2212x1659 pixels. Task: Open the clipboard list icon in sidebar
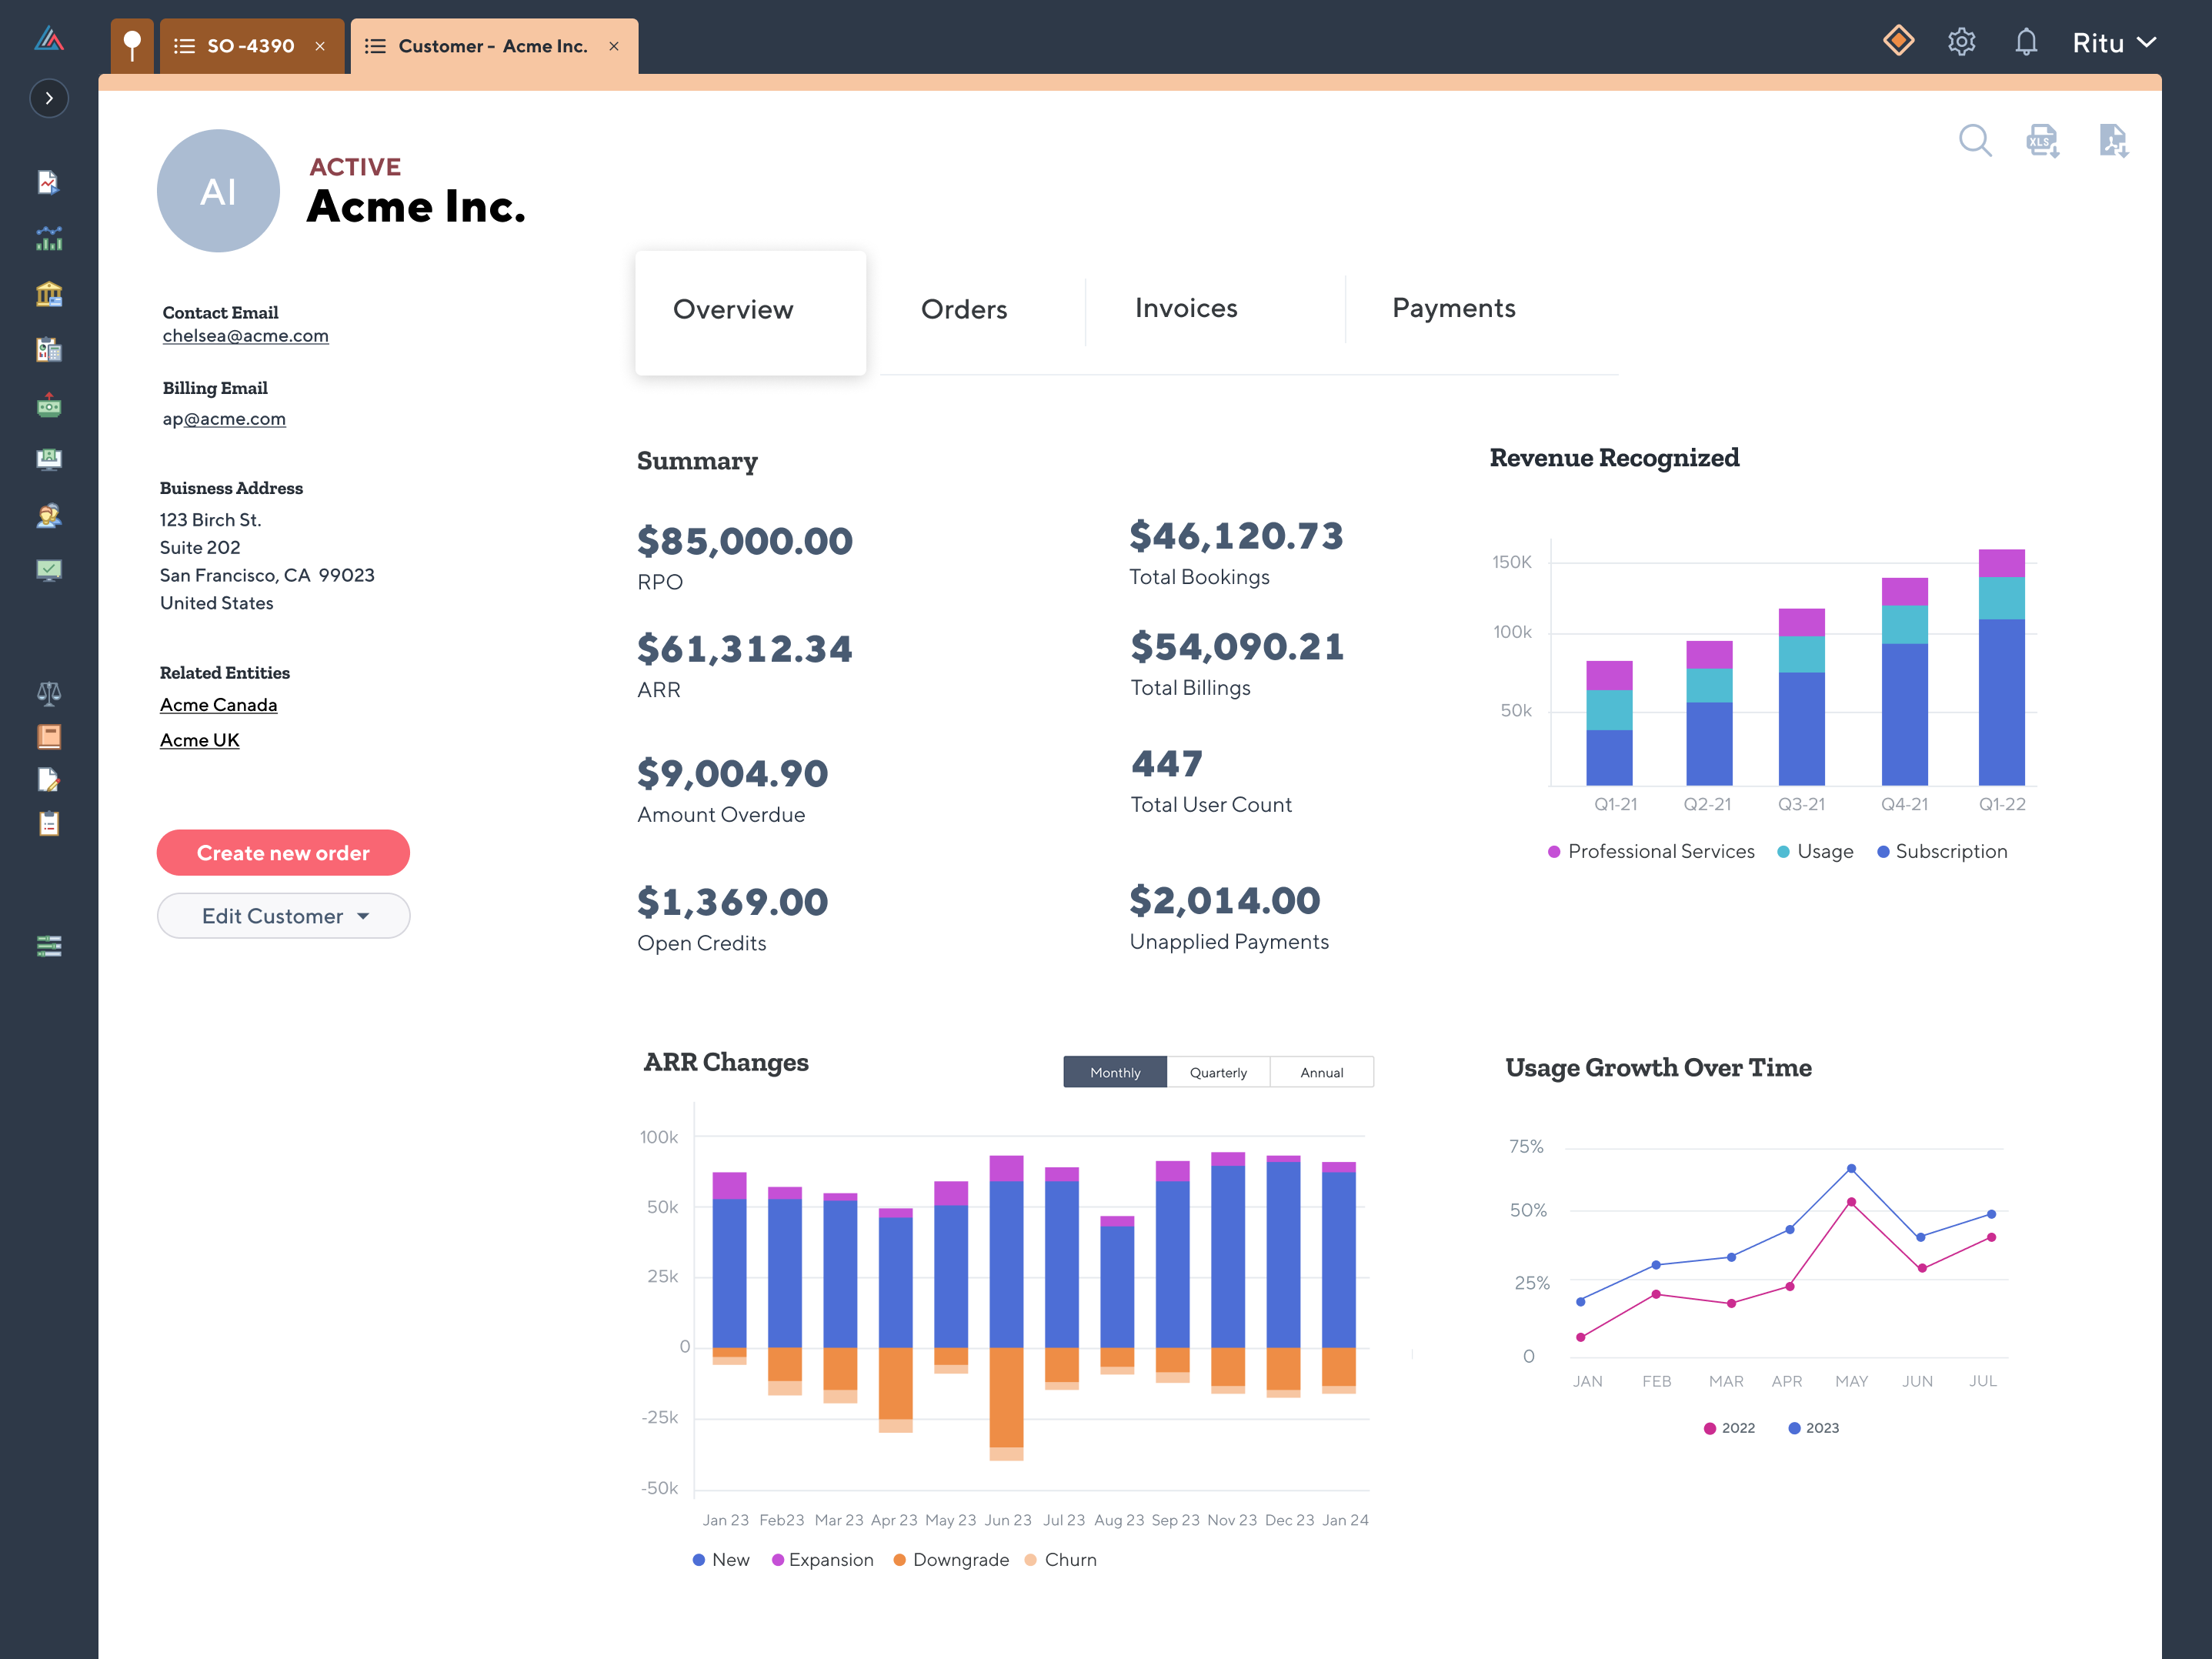[48, 824]
